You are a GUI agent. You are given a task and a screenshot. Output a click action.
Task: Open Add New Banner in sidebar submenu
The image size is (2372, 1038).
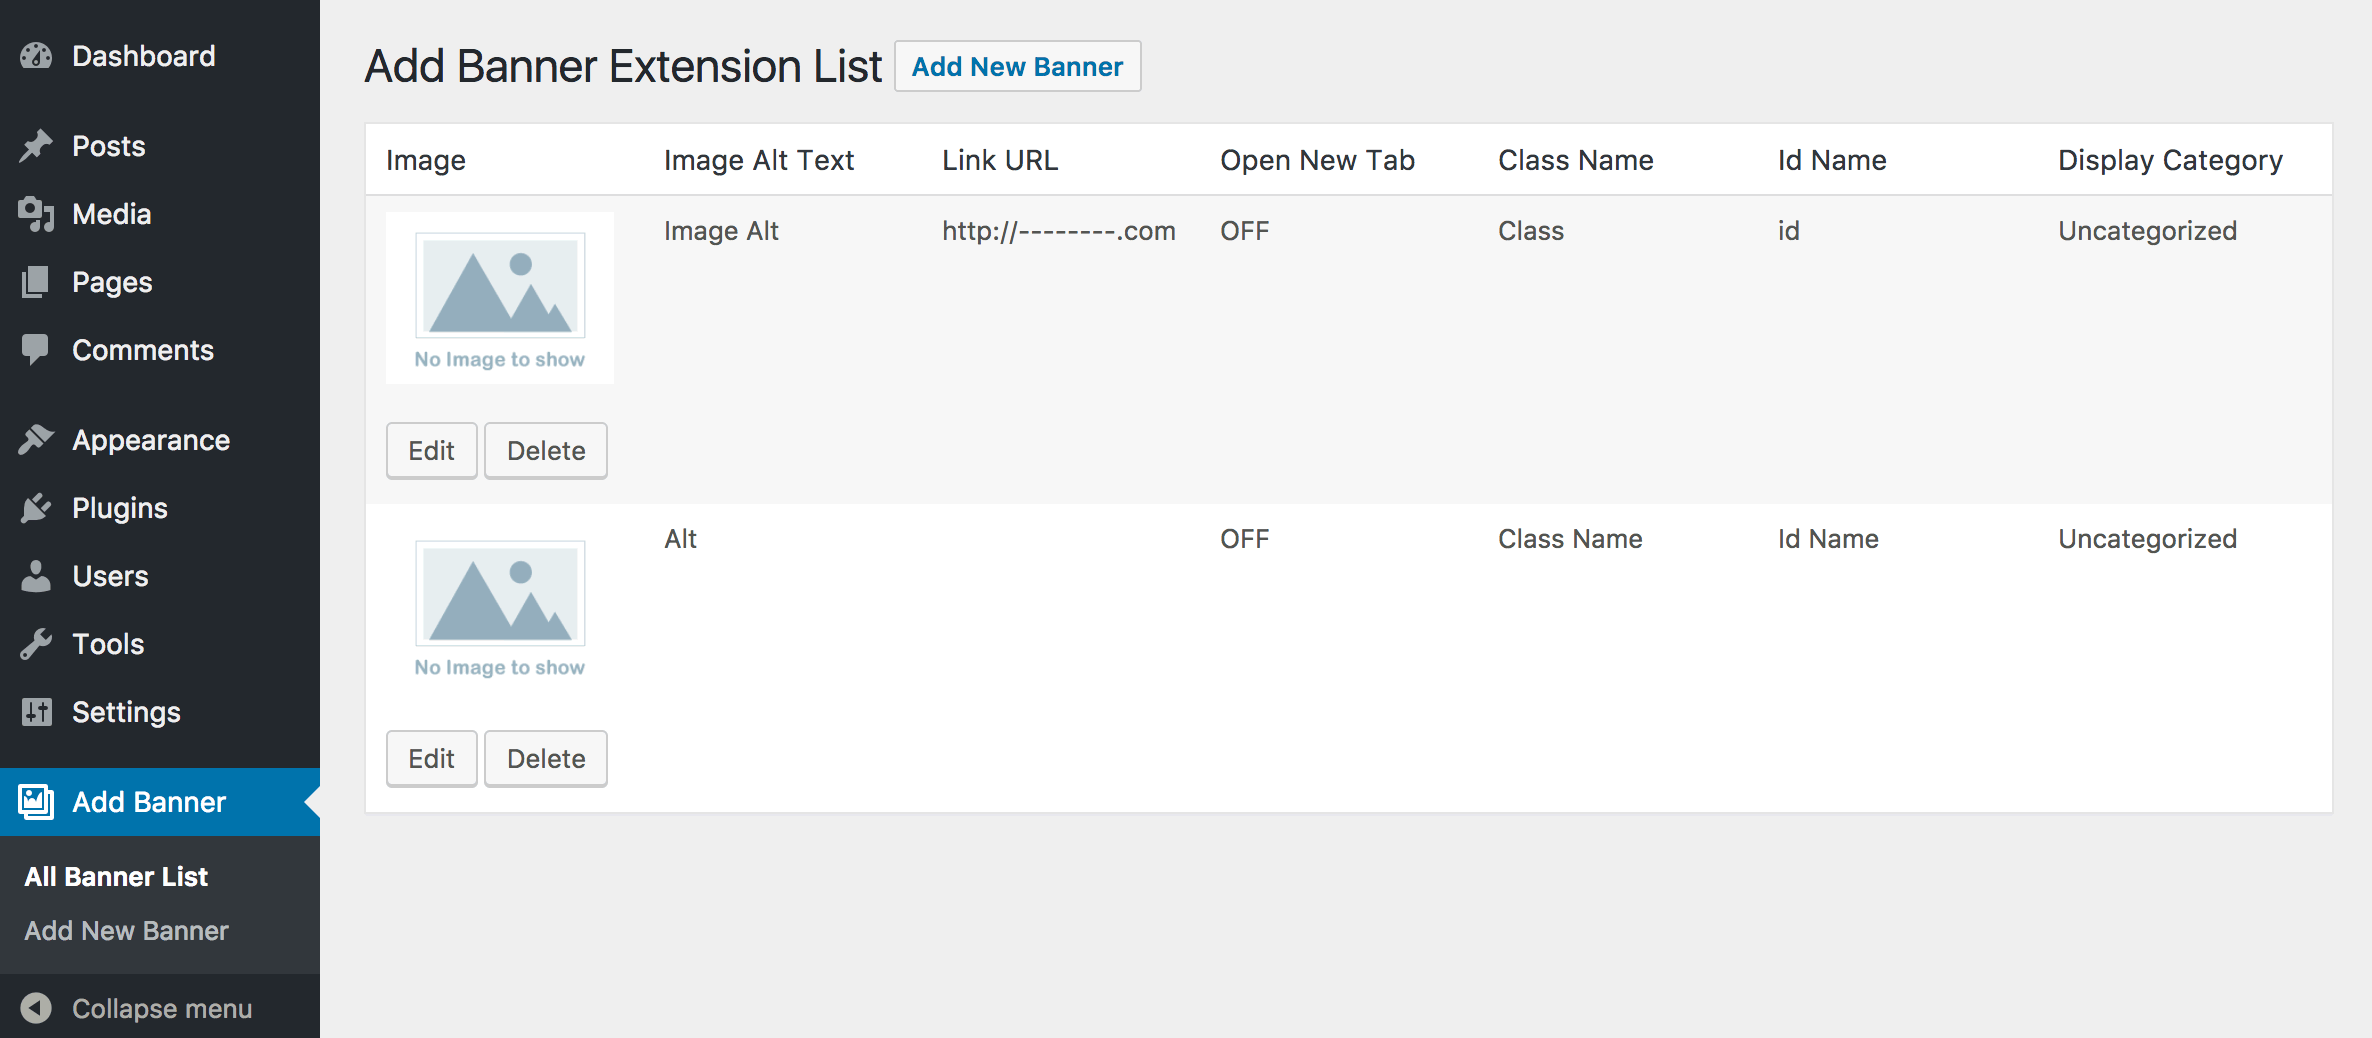click(x=126, y=931)
